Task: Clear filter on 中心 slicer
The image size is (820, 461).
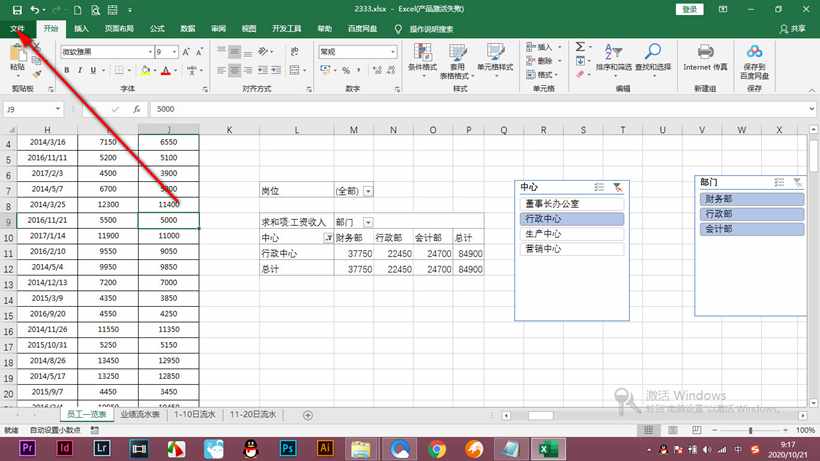Action: tap(618, 187)
